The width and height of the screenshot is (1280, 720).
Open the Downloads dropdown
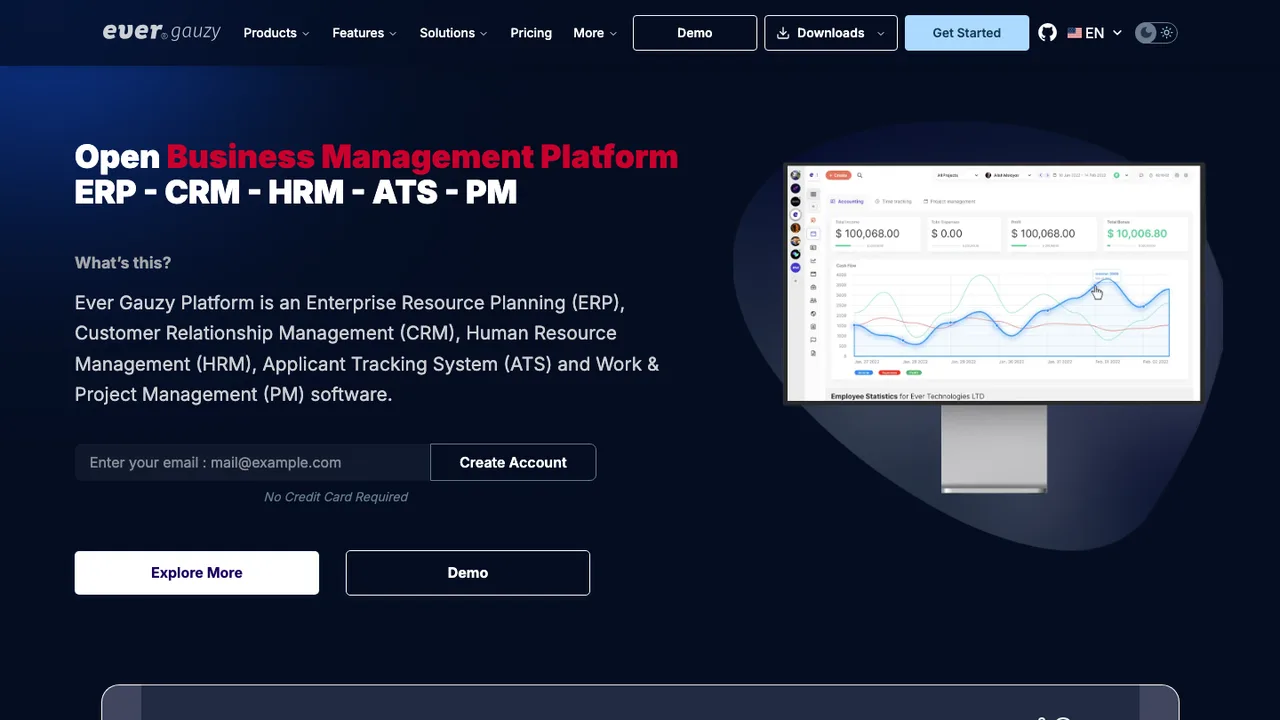click(831, 33)
